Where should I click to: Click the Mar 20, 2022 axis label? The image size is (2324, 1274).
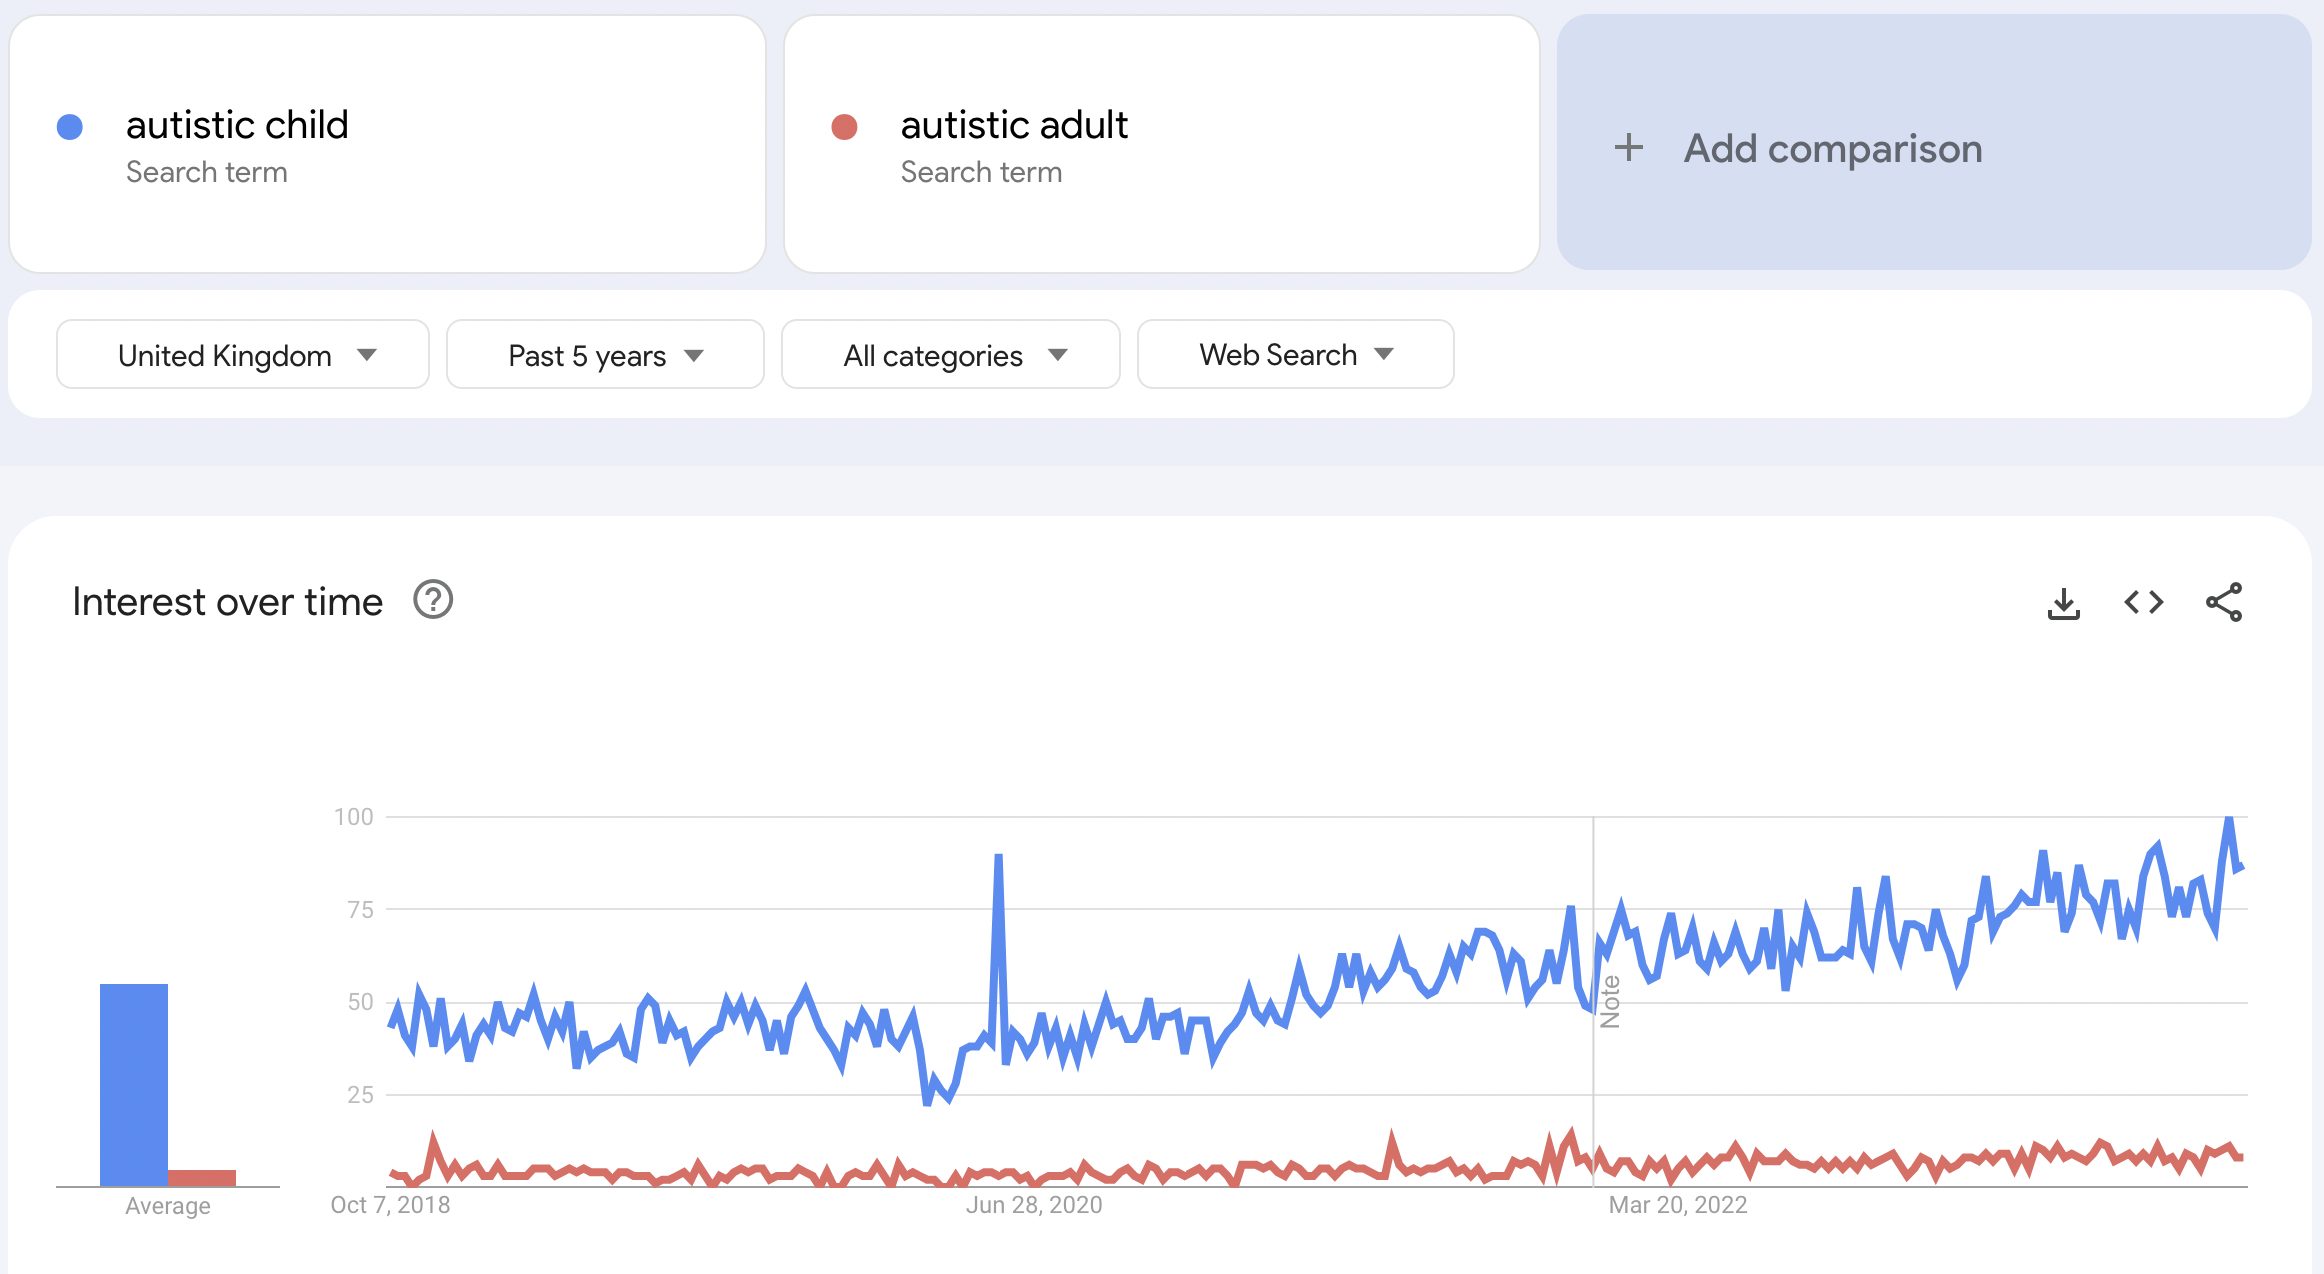tap(1677, 1205)
